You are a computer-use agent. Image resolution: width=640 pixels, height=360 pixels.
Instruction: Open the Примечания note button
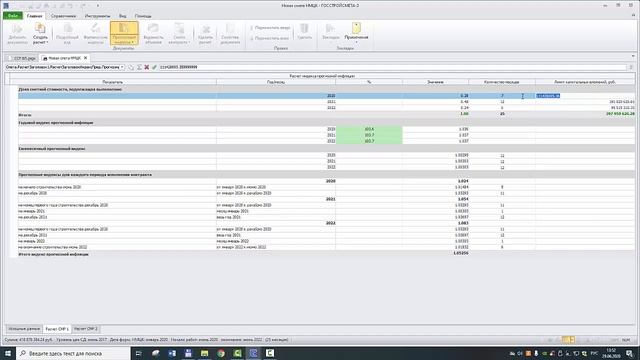(x=356, y=32)
